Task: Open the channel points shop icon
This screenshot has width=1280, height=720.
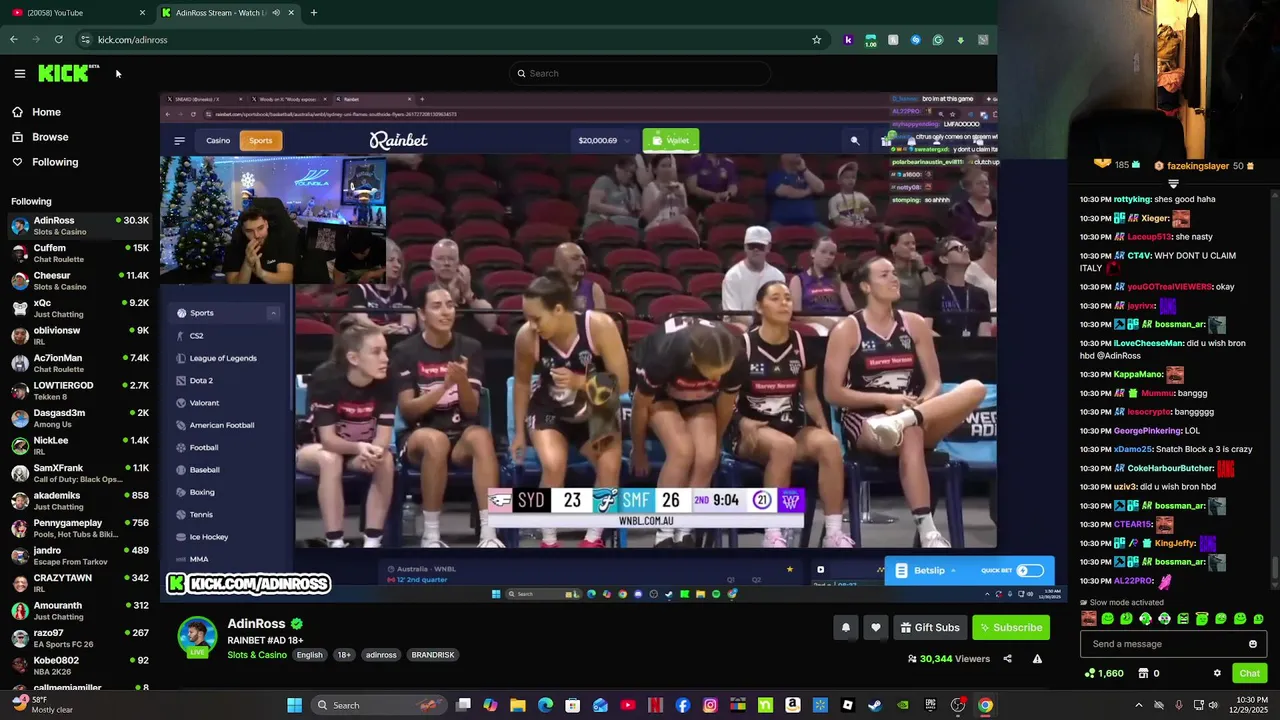Action: click(x=1143, y=673)
